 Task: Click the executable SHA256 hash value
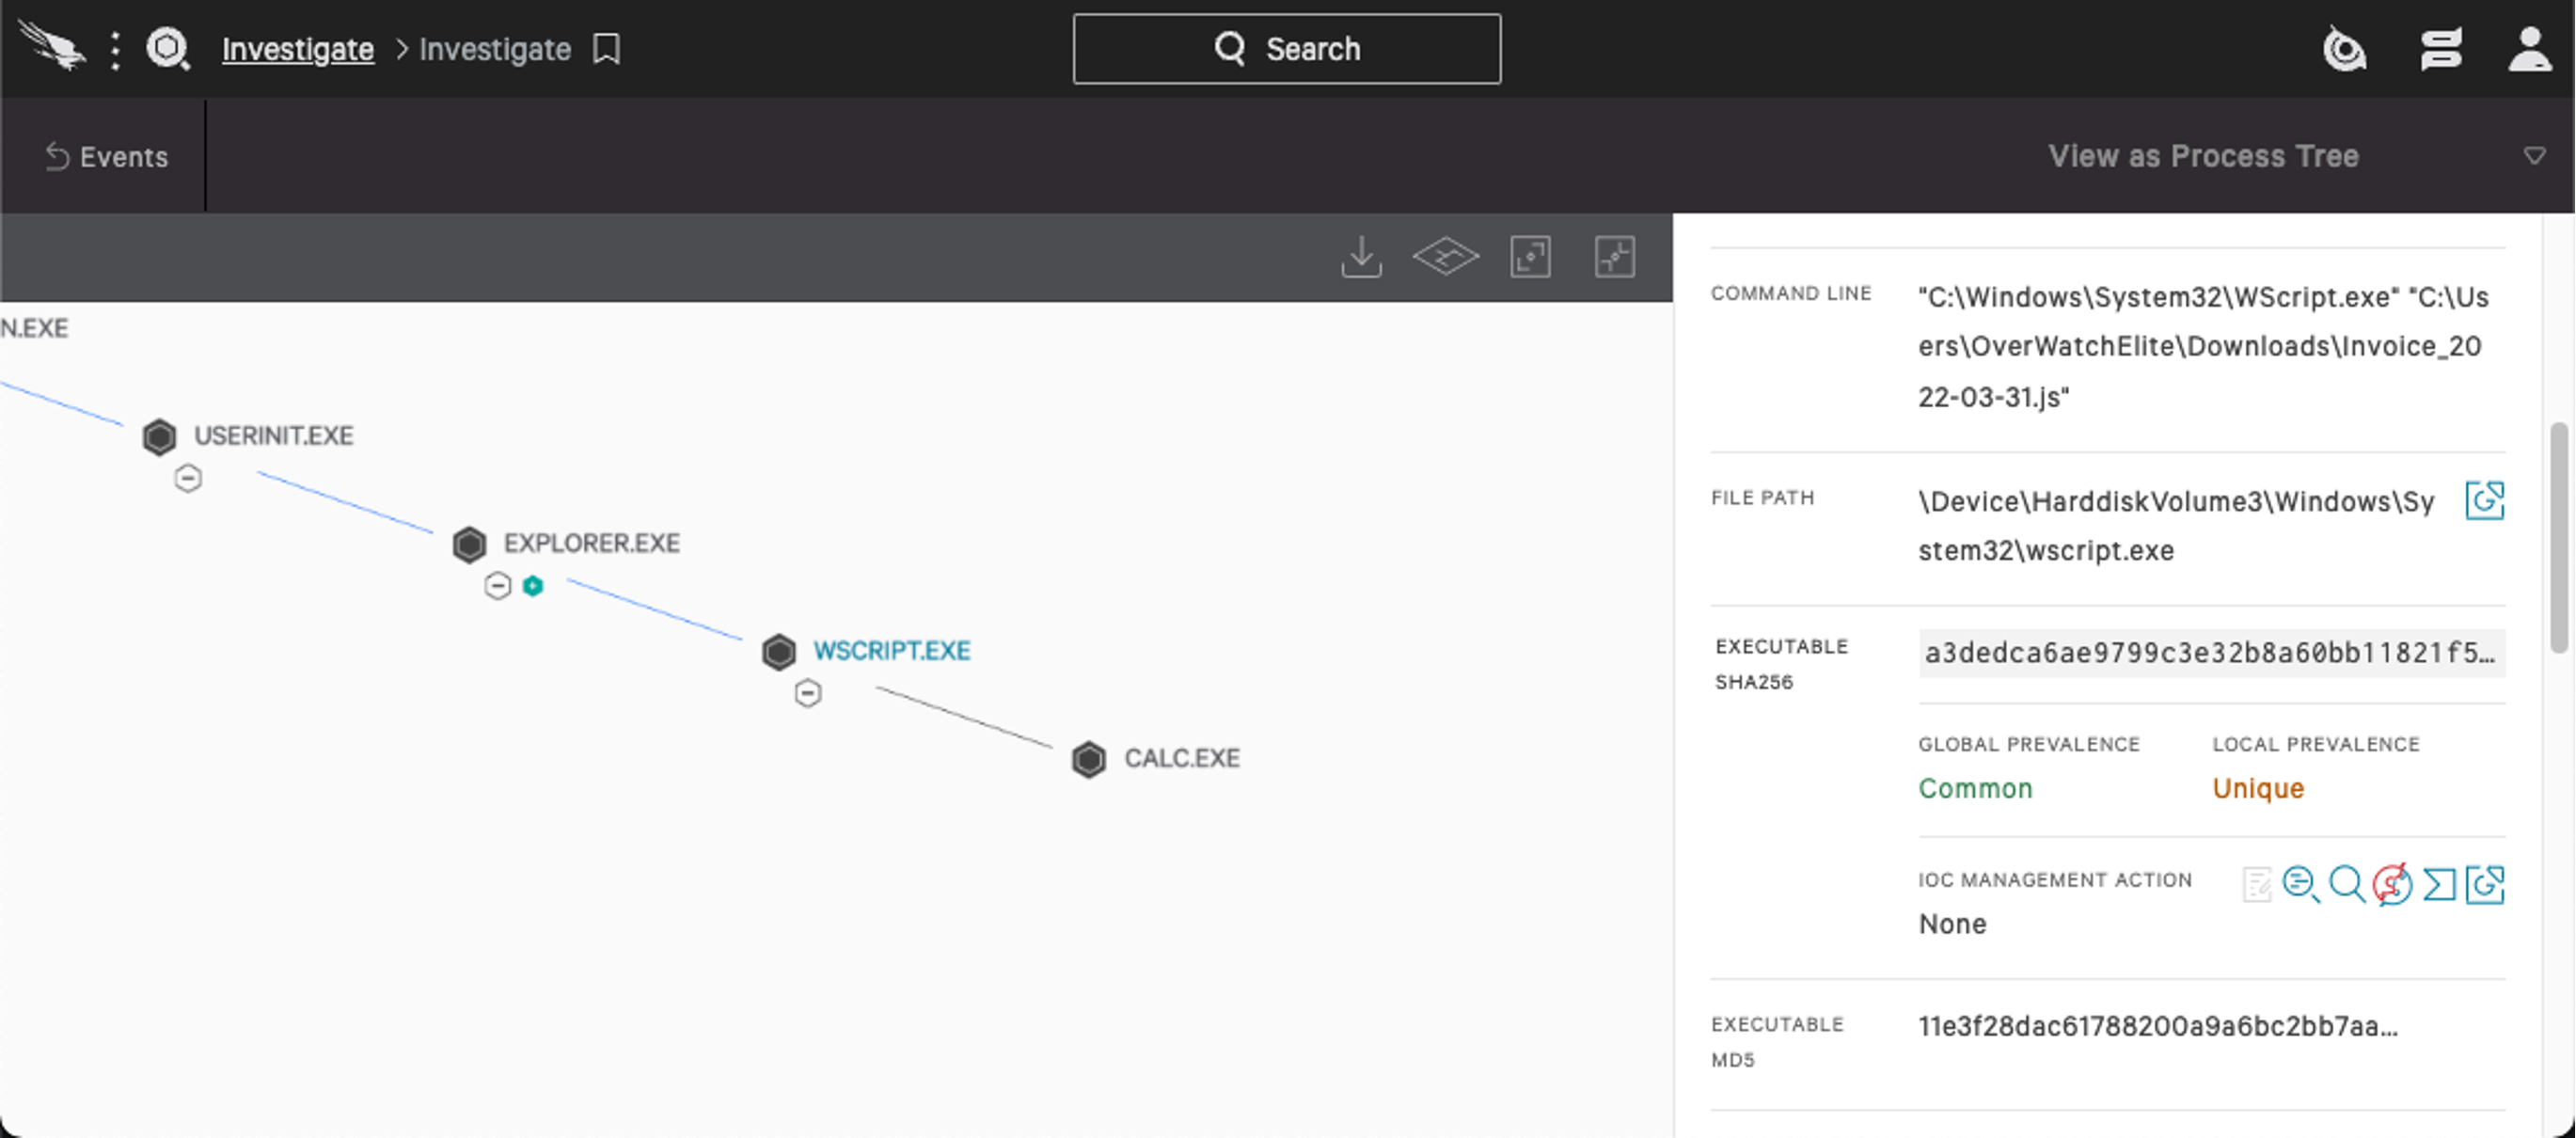(x=2211, y=653)
